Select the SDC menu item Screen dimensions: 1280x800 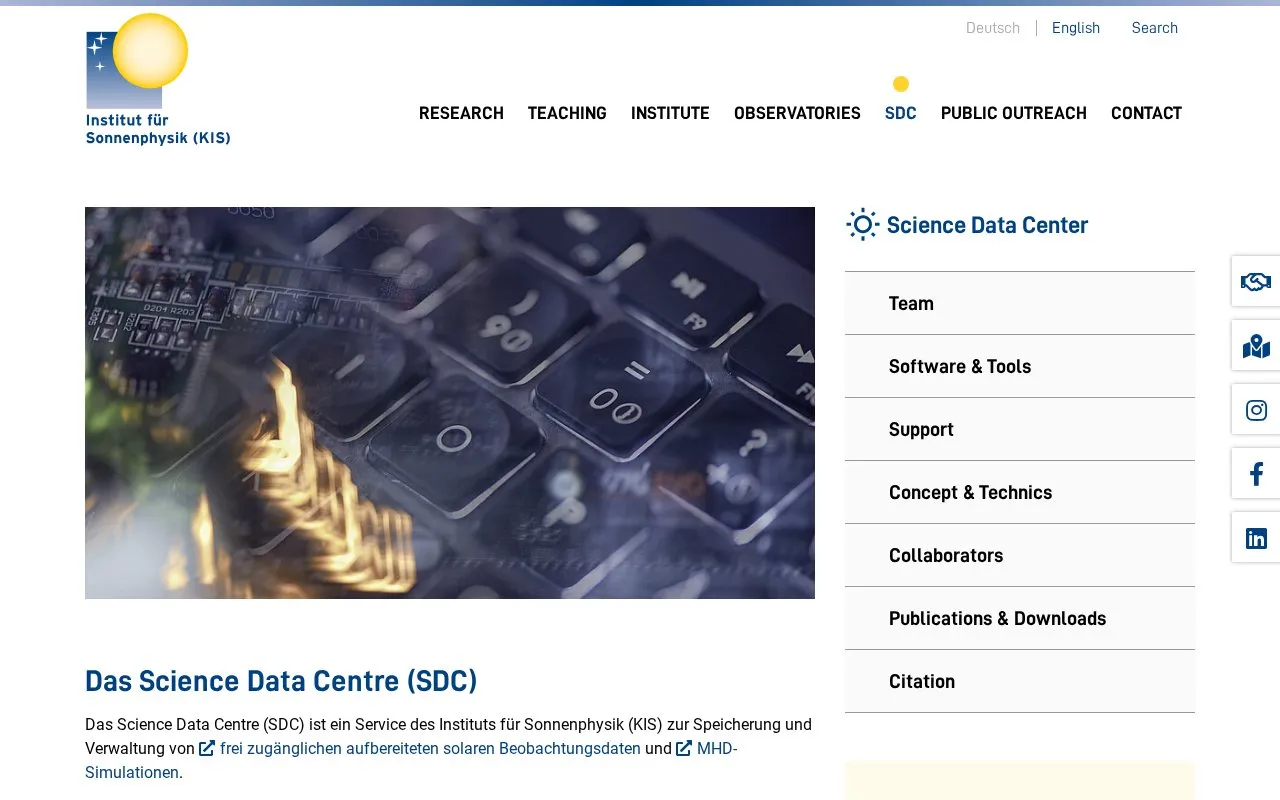900,113
